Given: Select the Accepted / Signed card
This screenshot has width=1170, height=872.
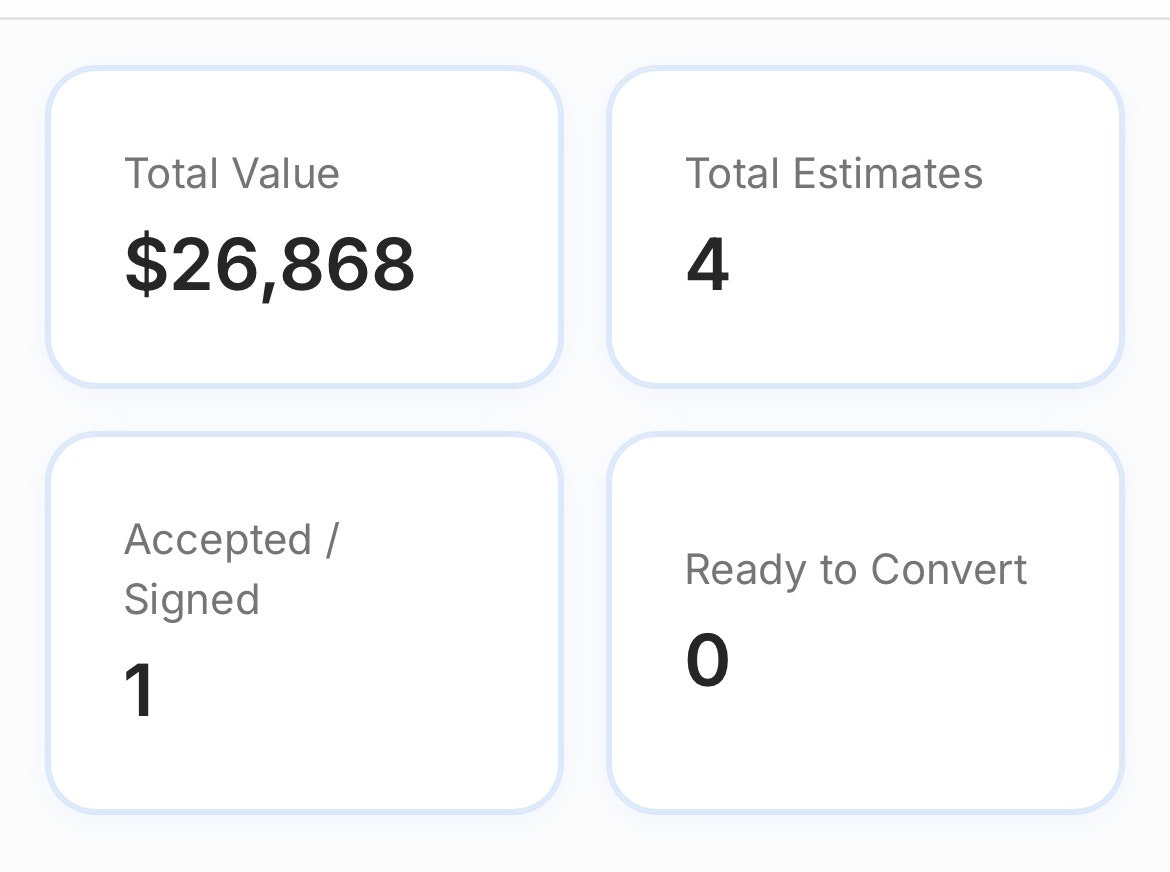Looking at the screenshot, I should click(x=304, y=622).
